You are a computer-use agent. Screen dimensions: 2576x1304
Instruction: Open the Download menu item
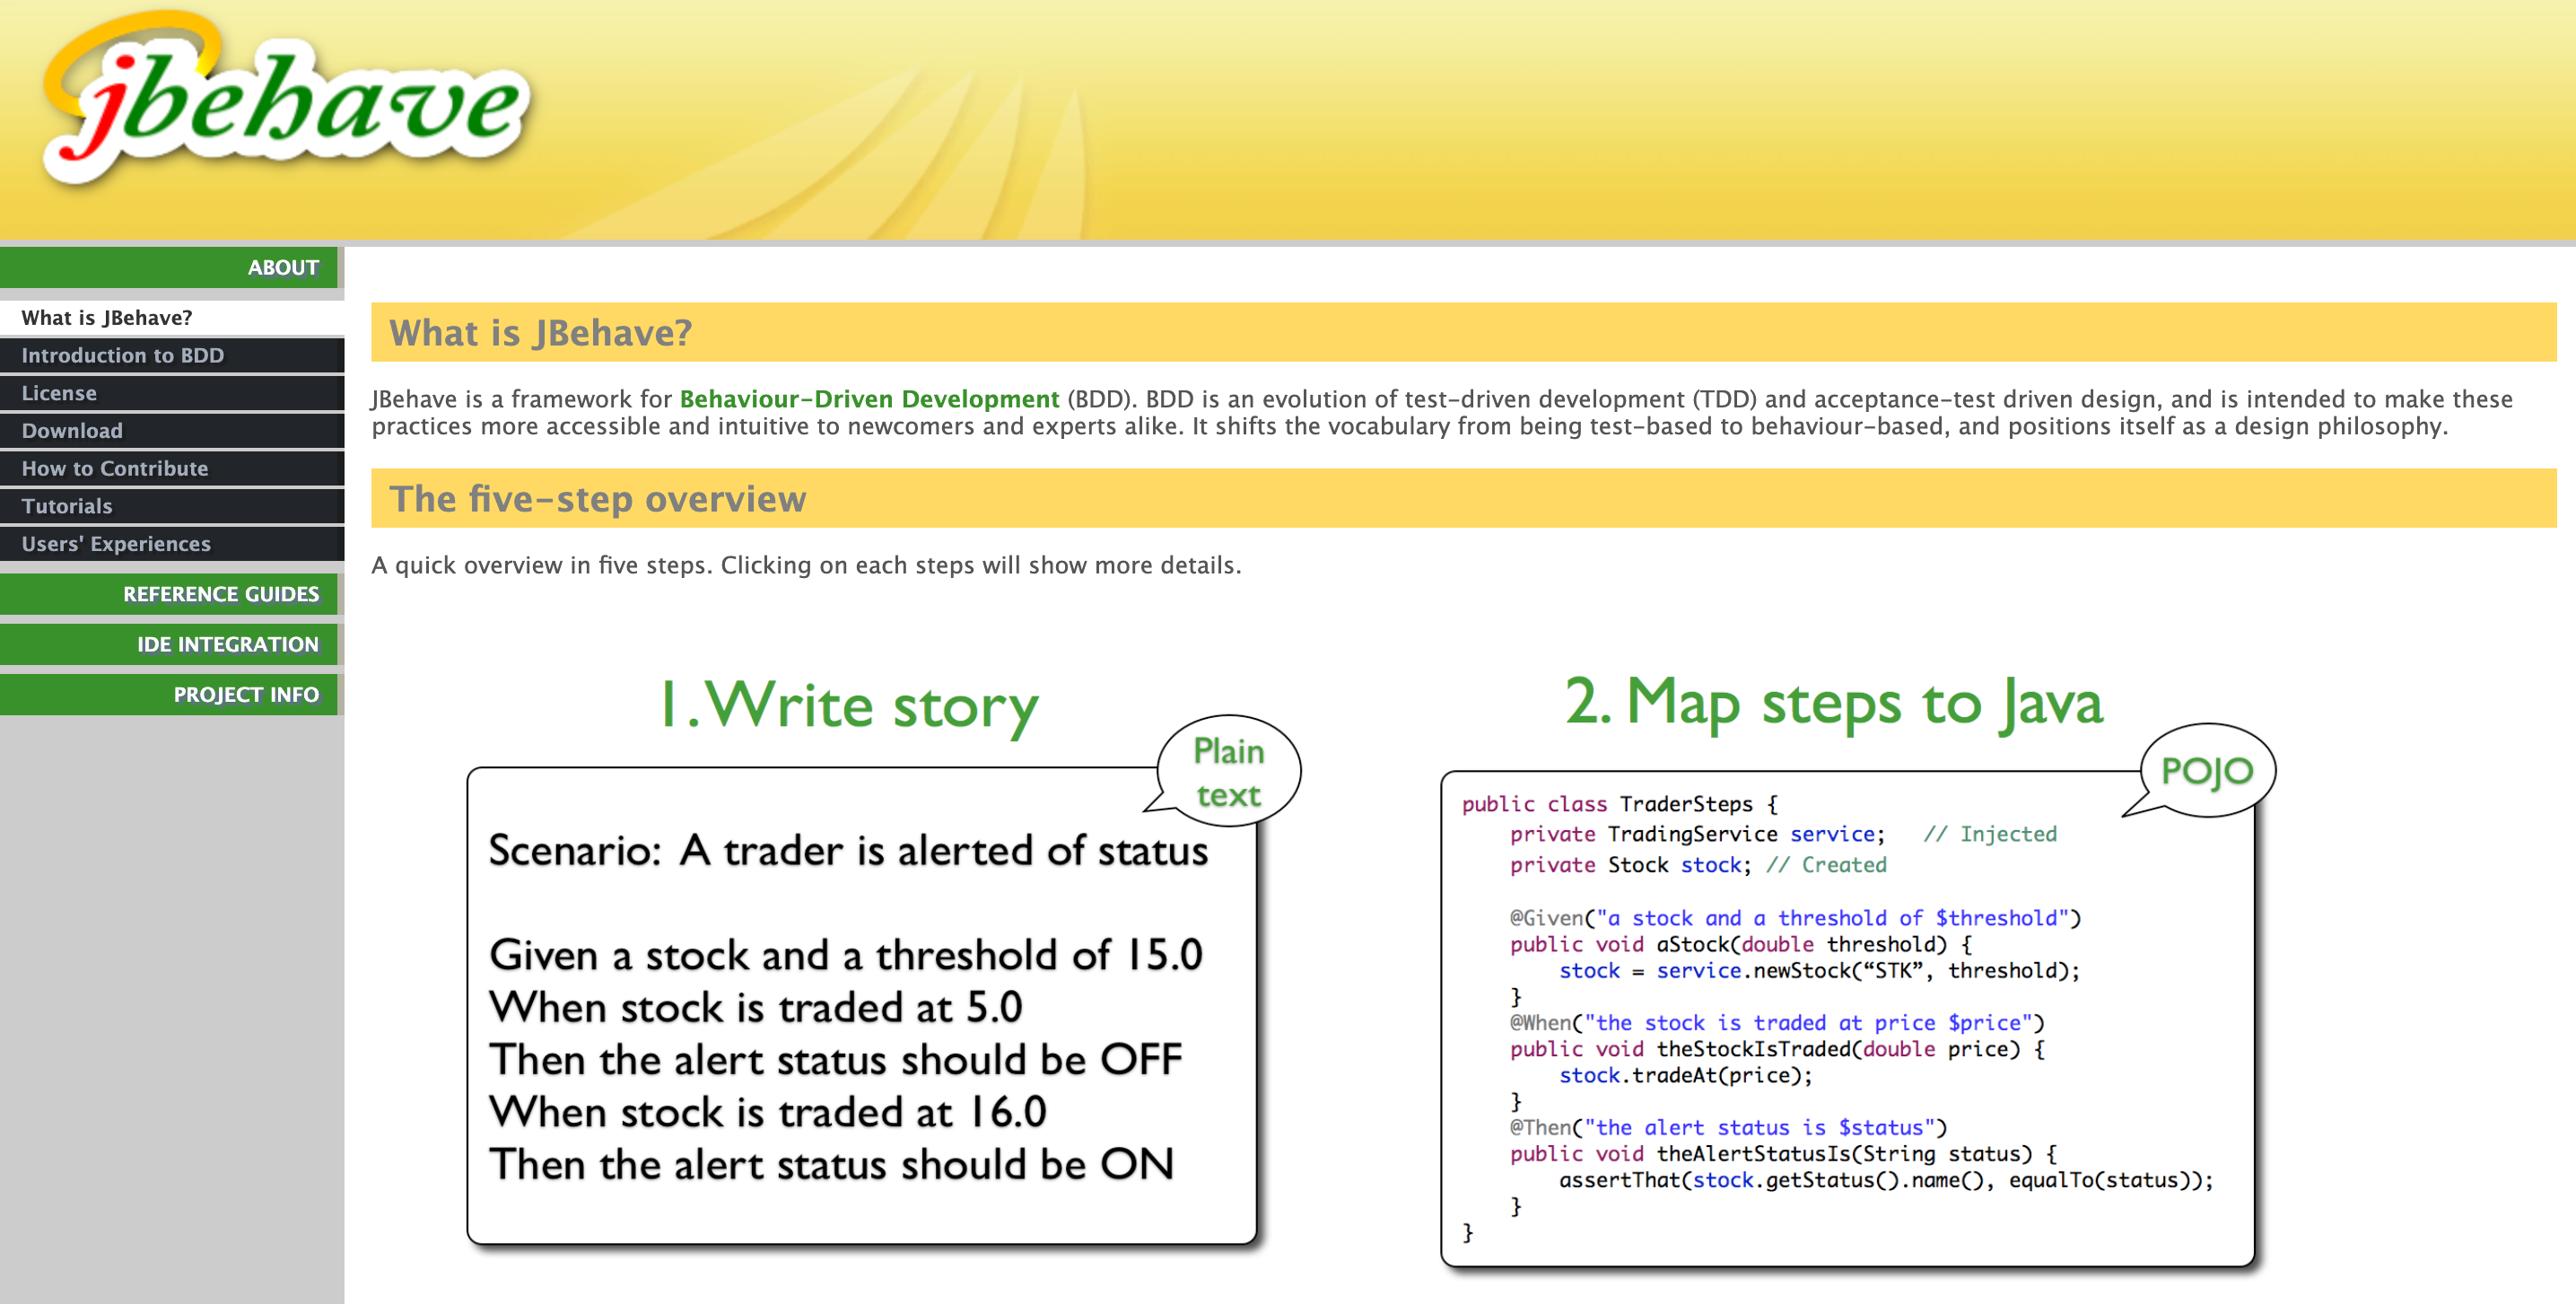tap(72, 431)
